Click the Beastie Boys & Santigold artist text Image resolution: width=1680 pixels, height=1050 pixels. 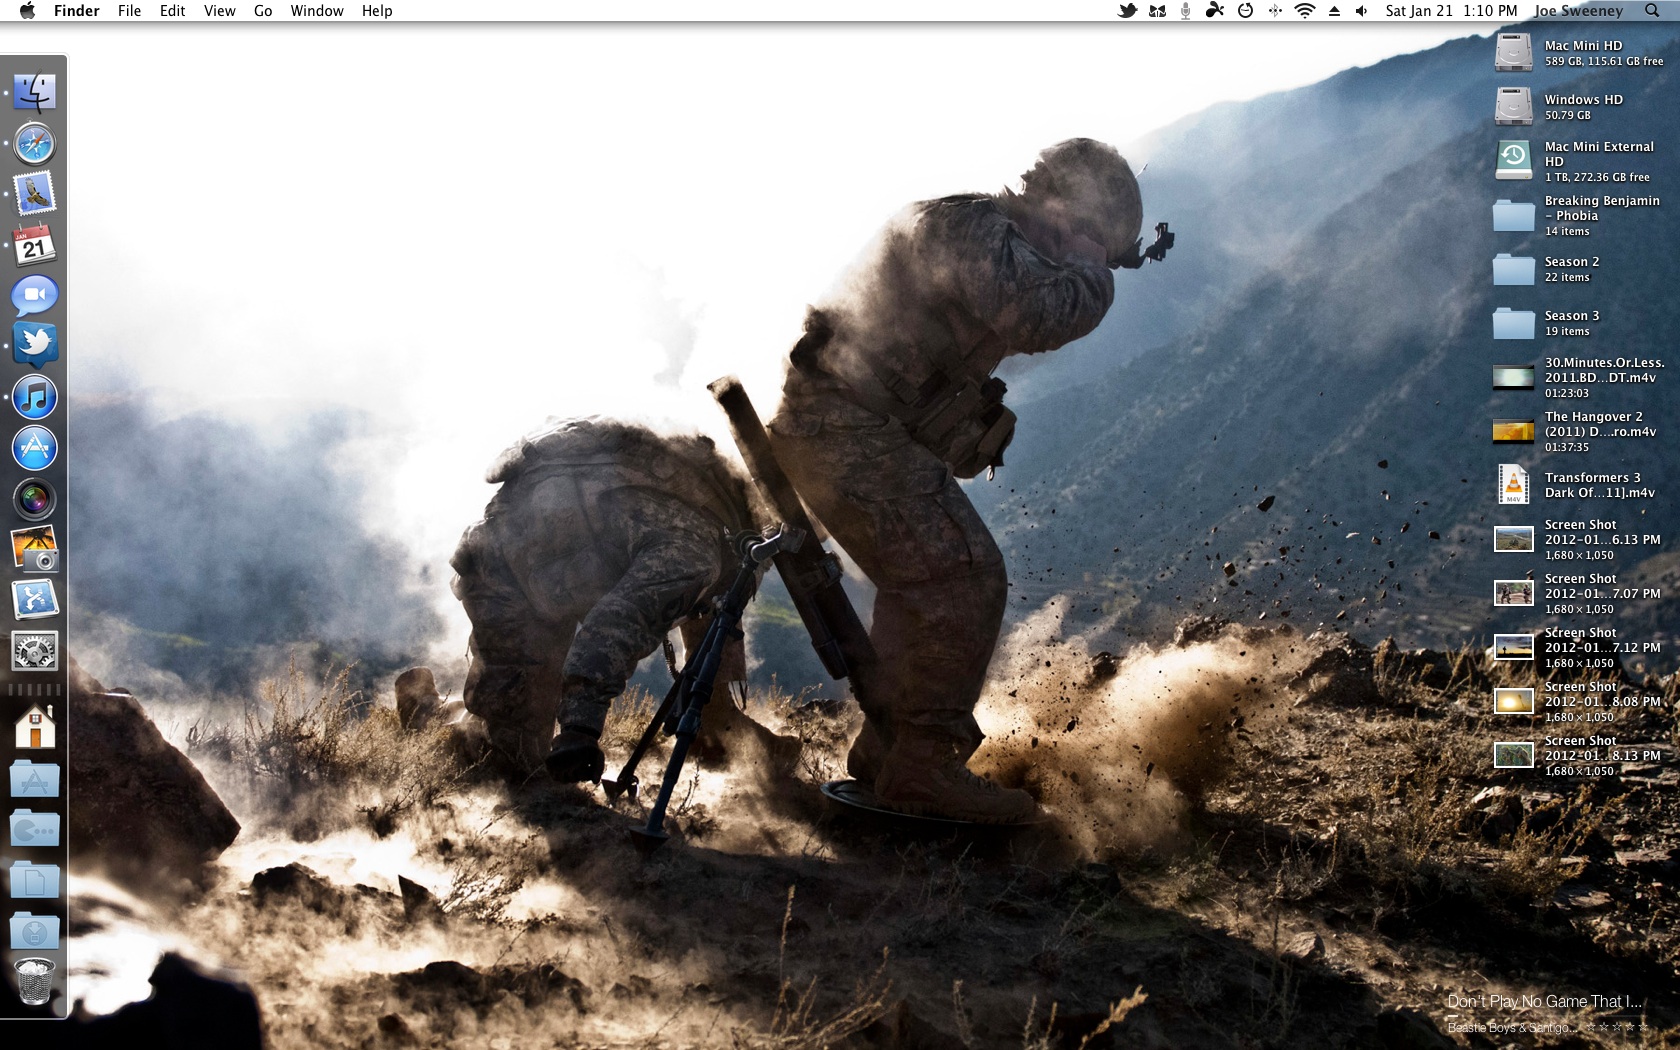click(1513, 1027)
